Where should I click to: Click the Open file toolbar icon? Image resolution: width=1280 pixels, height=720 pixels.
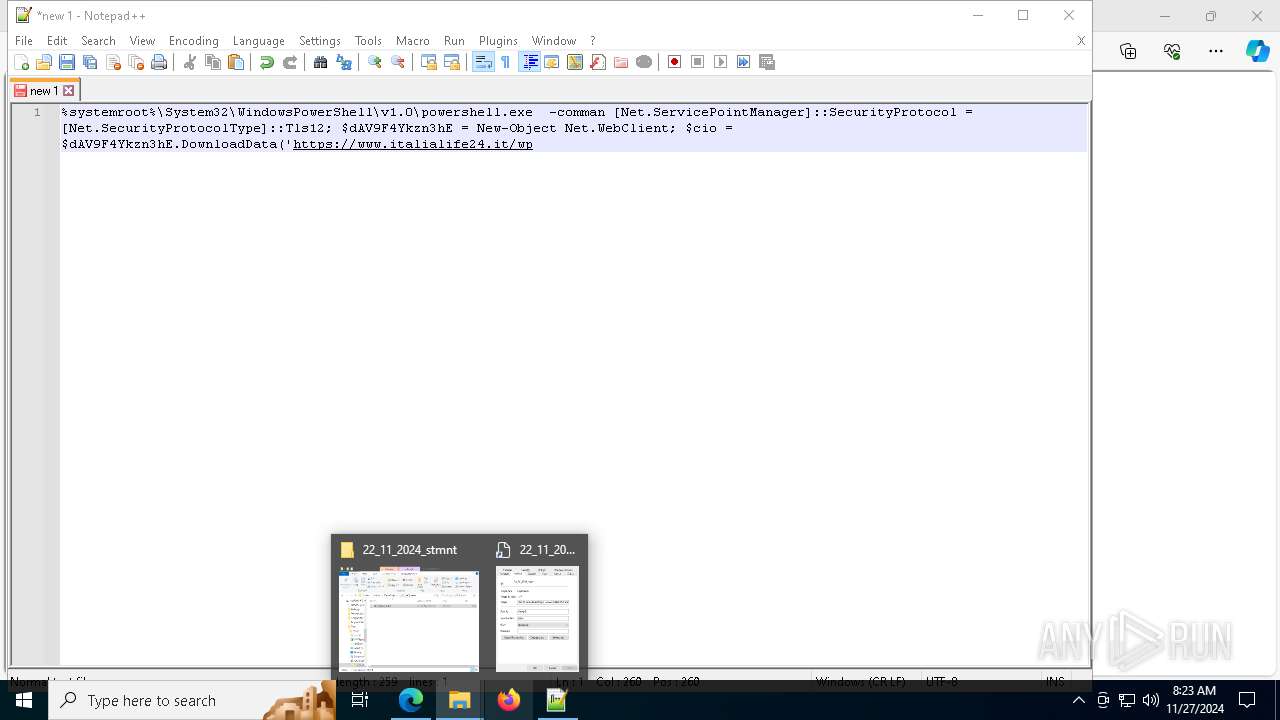[44, 62]
